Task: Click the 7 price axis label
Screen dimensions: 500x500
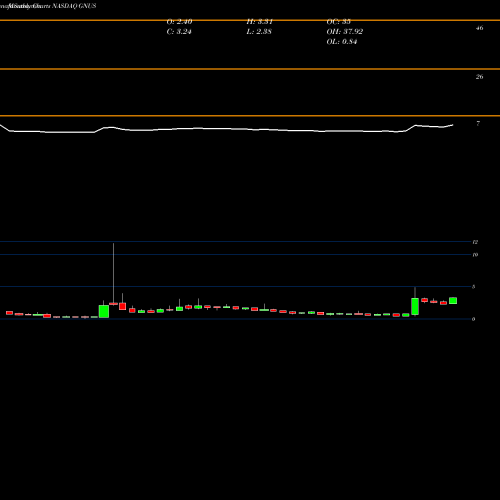Action: (478, 123)
